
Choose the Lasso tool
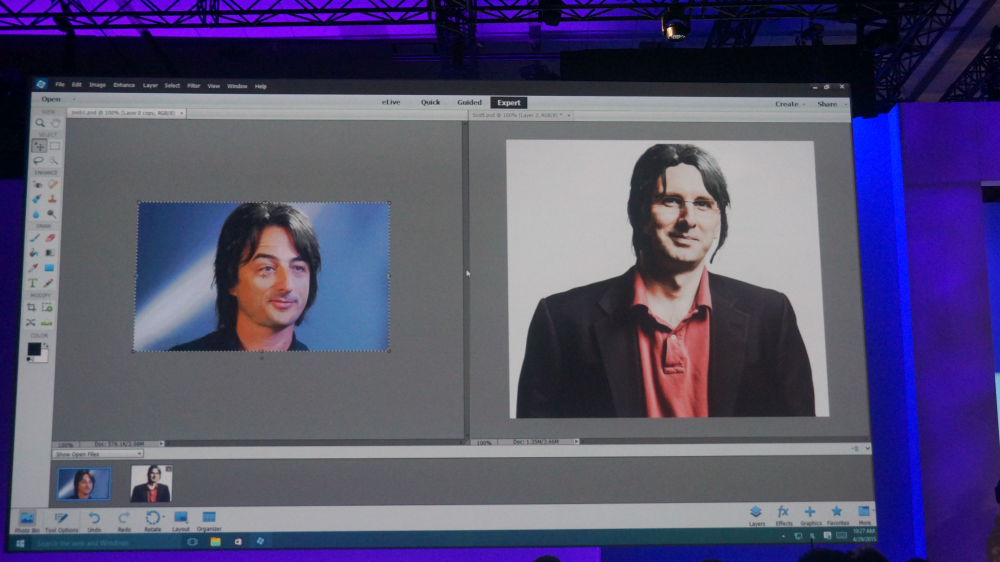[x=39, y=160]
